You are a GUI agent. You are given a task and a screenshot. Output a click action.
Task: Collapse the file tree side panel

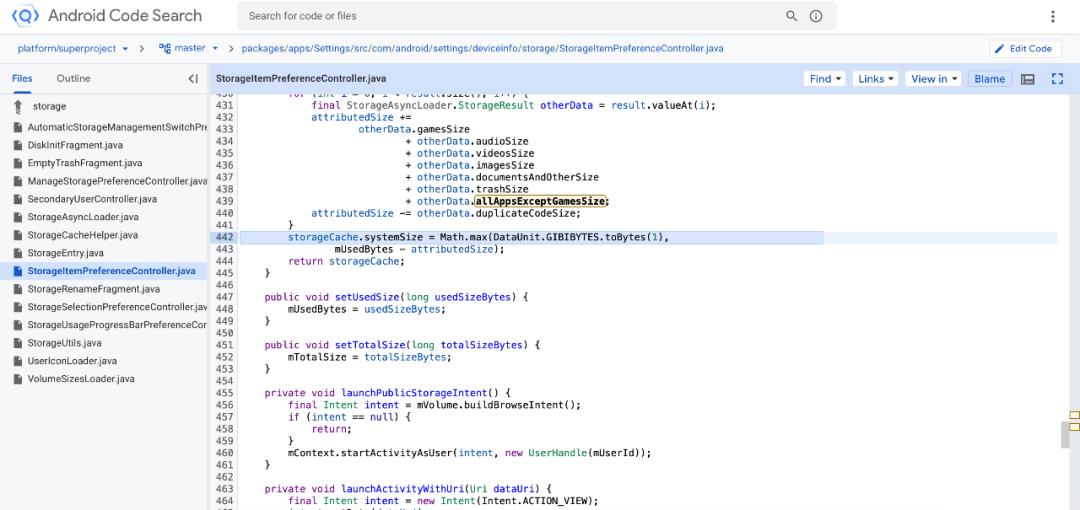(193, 79)
